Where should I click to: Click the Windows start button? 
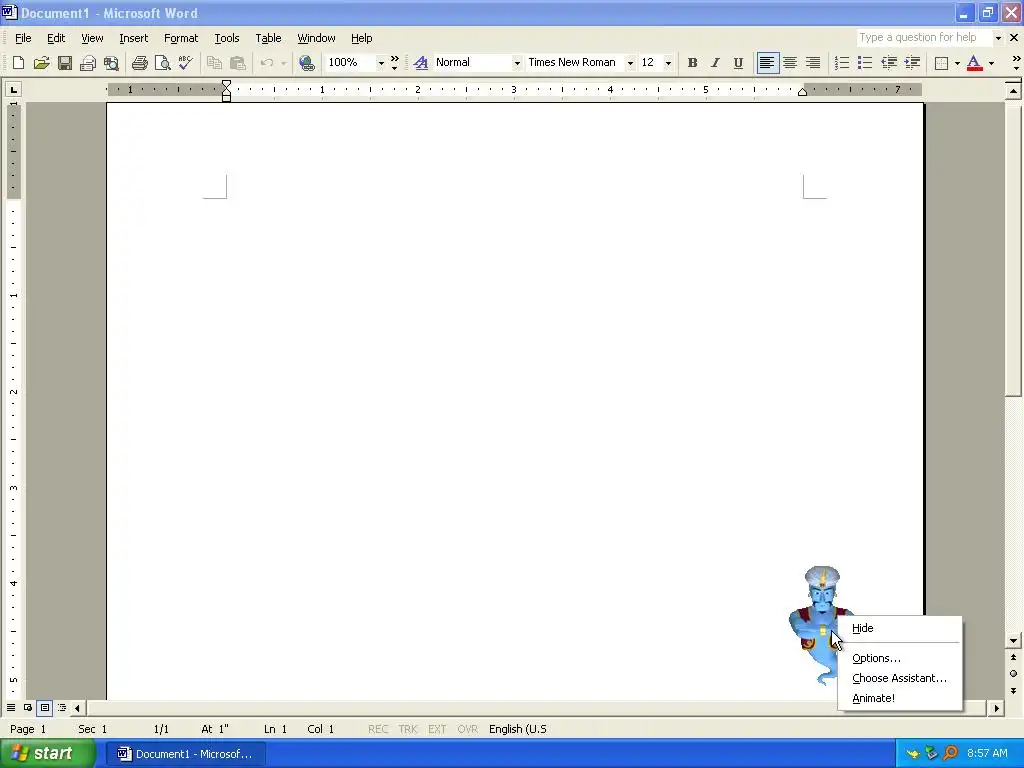(47, 754)
